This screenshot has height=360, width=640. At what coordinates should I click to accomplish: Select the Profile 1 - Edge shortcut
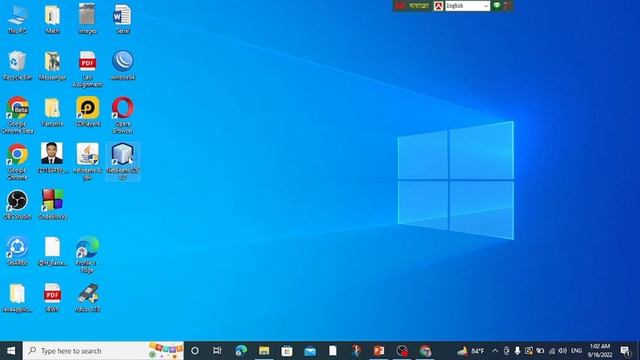point(87,255)
